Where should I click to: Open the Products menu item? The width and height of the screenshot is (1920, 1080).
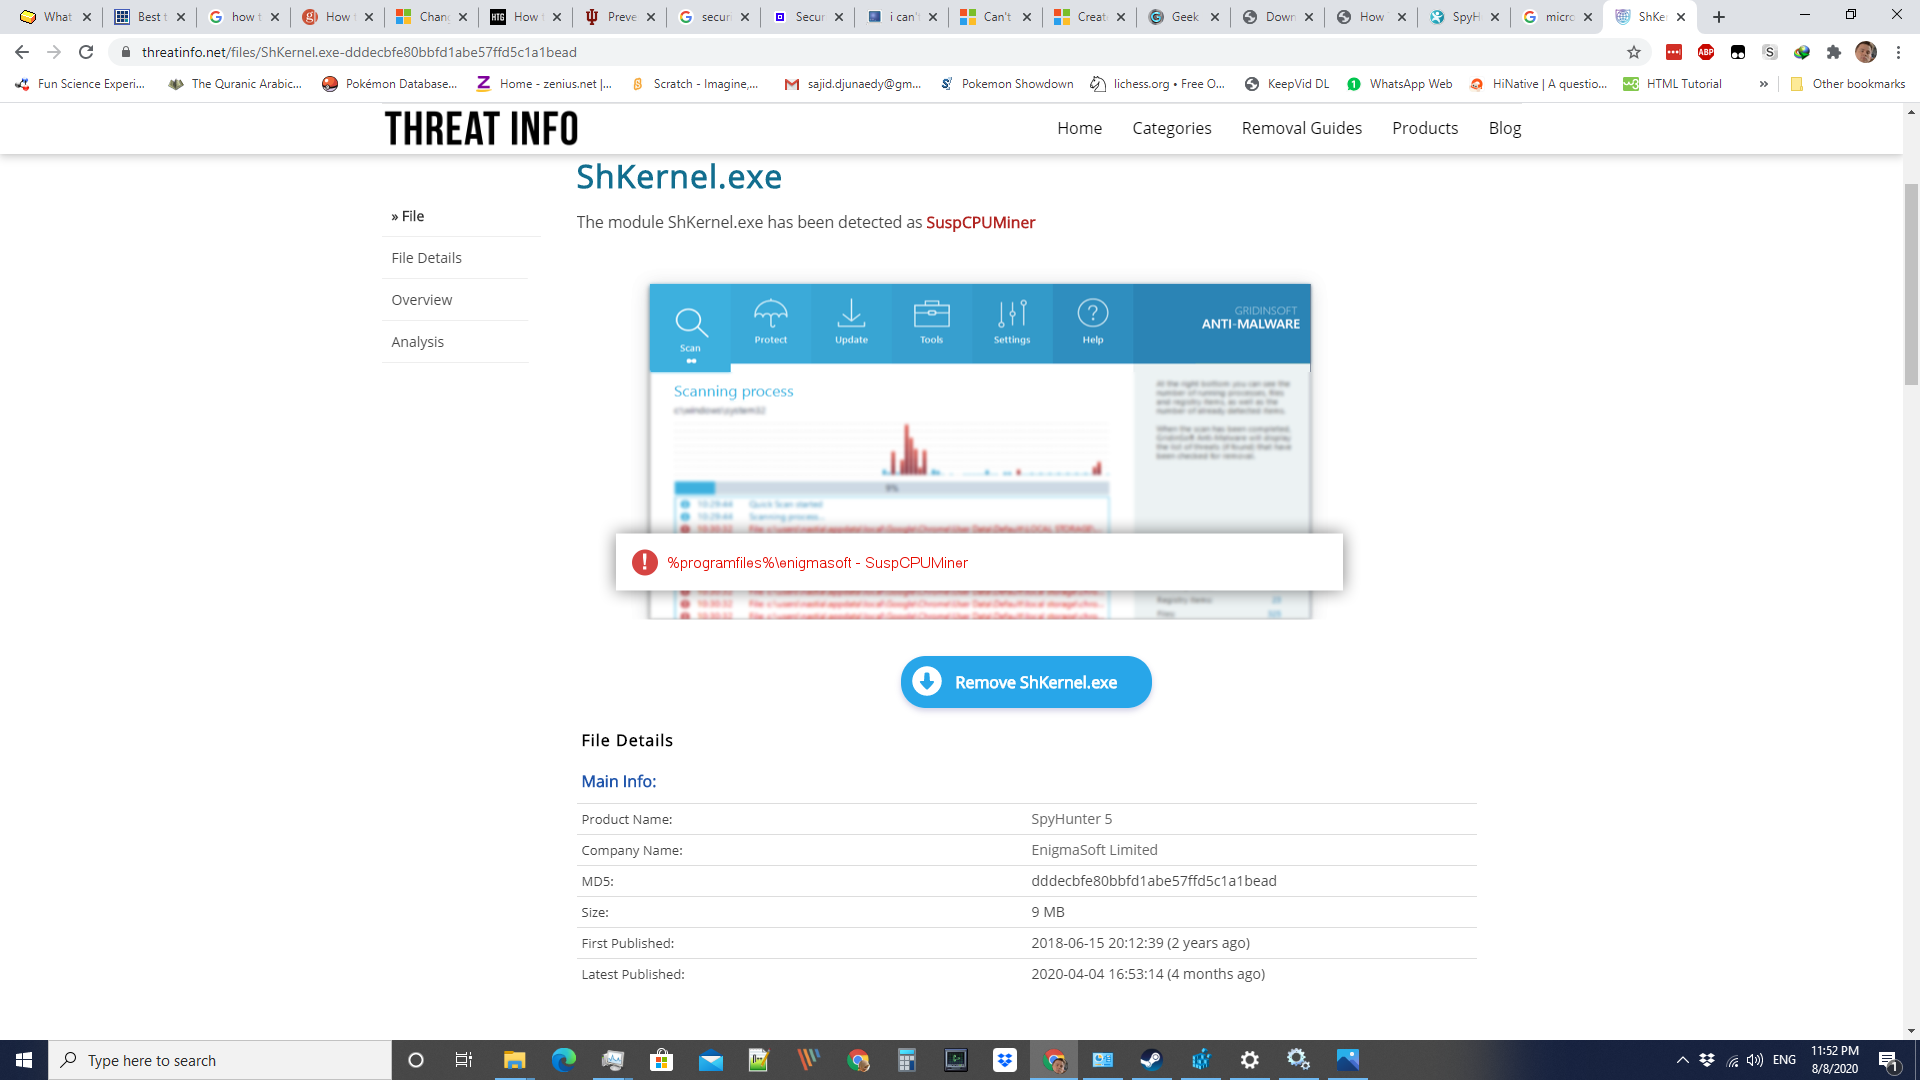1424,128
